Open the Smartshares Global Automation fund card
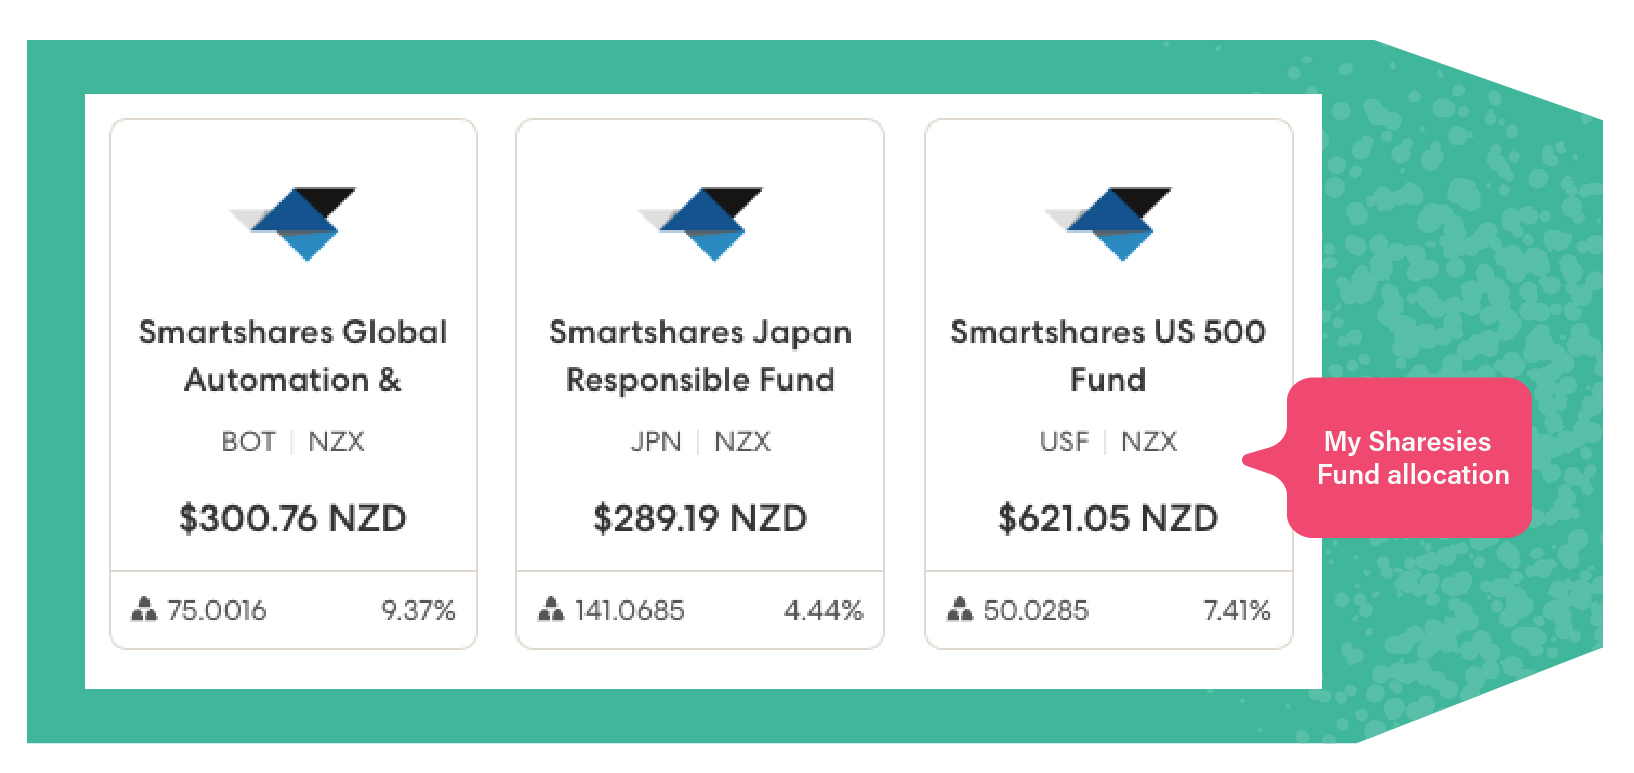This screenshot has width=1634, height=773. click(x=293, y=380)
